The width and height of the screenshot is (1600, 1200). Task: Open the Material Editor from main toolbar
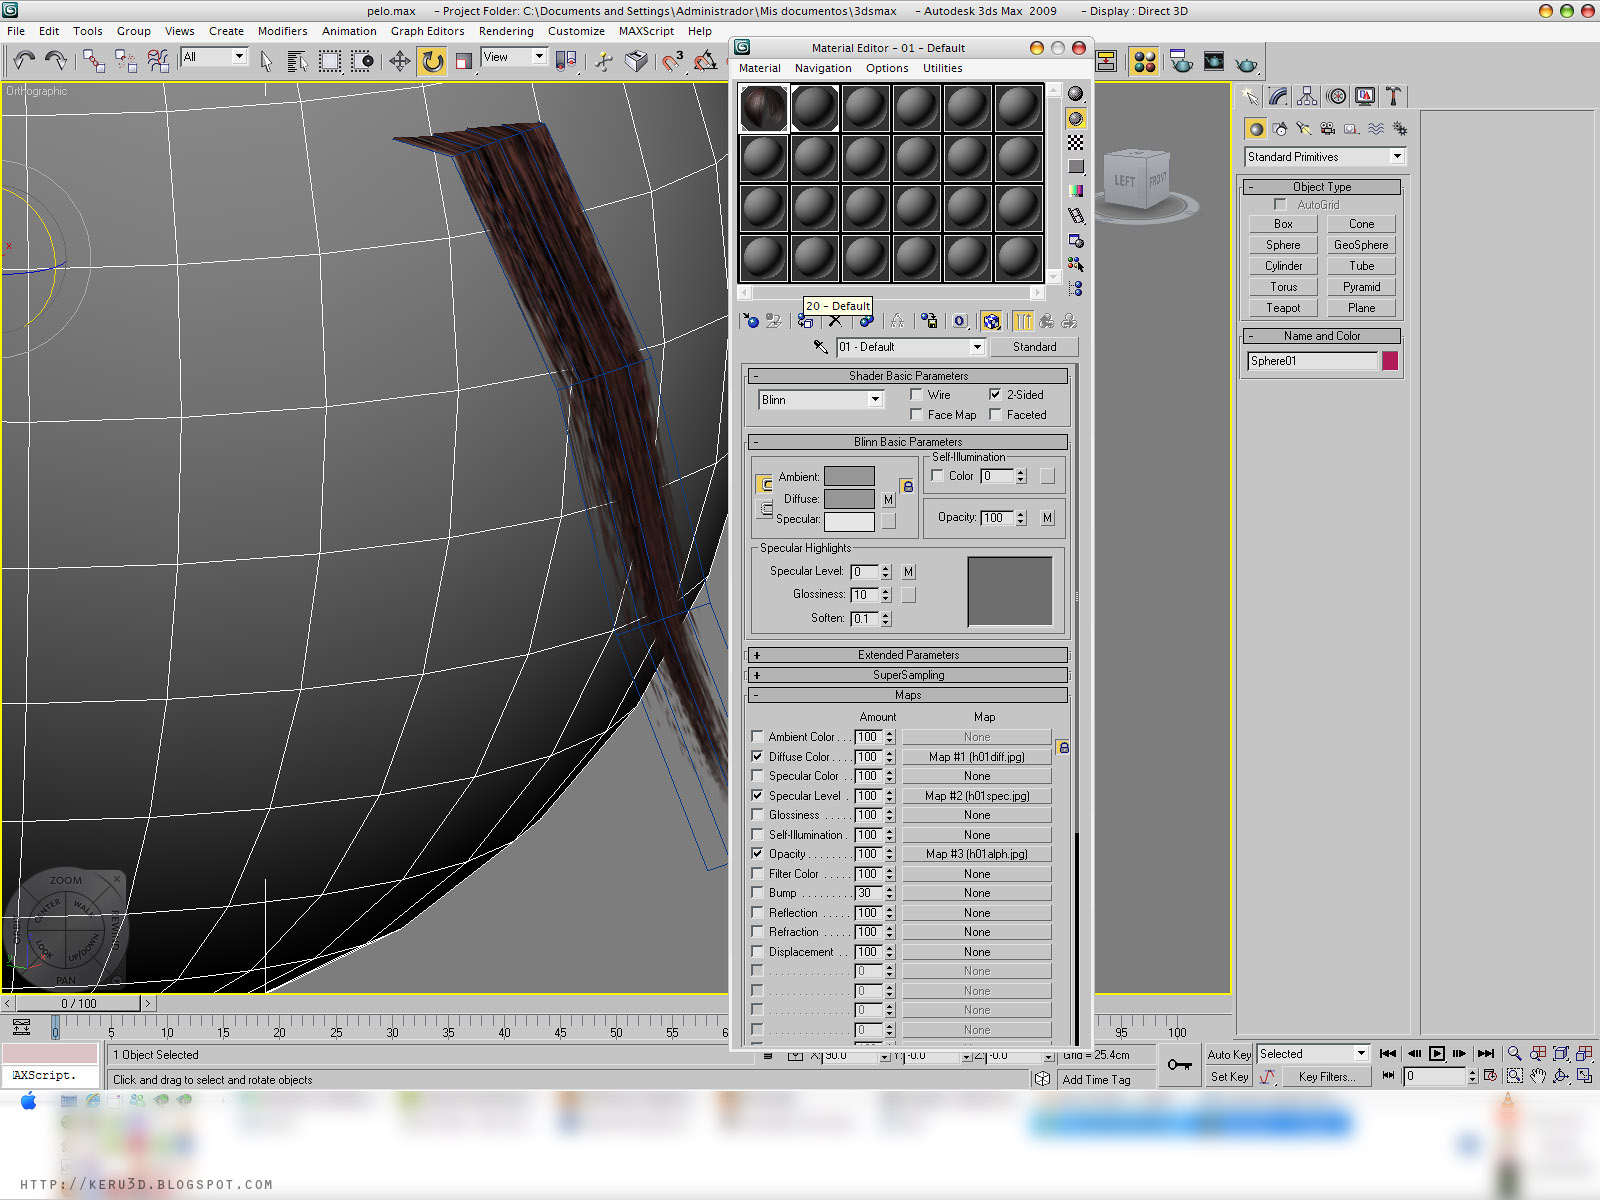(x=1145, y=62)
